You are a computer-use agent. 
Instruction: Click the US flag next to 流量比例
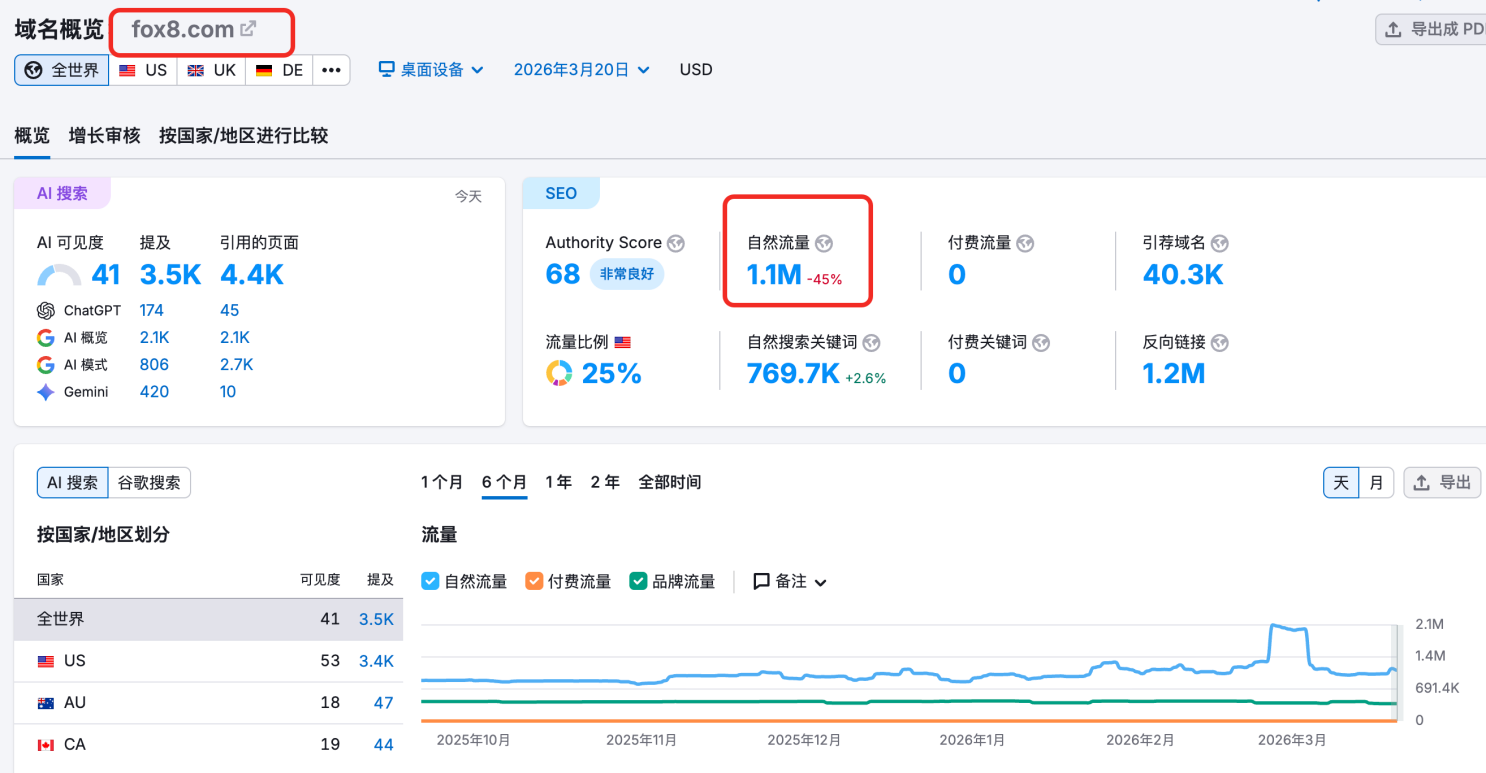pos(623,343)
